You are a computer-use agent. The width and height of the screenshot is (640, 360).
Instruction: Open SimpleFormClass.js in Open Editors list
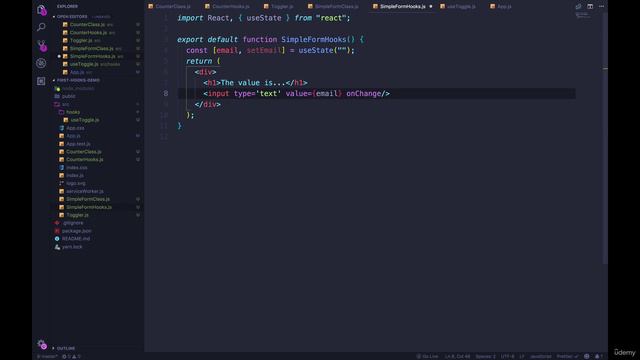pyautogui.click(x=92, y=49)
